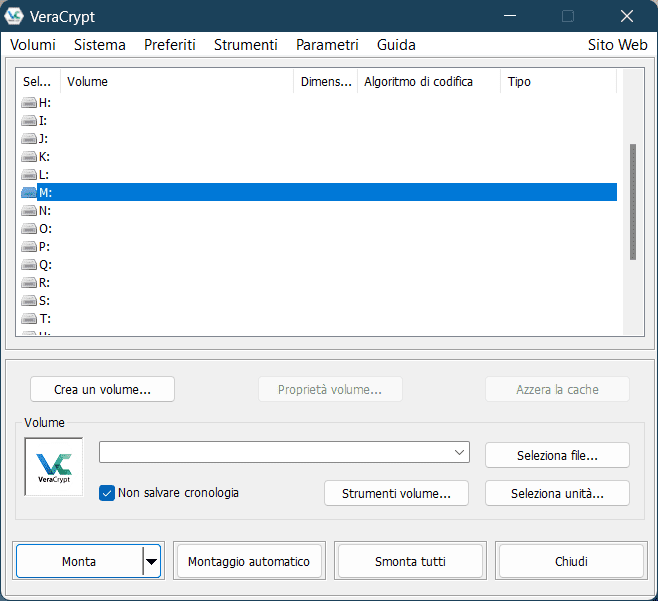Viewport: 658px width, 601px height.
Task: Click the Seleziona file button
Action: [x=557, y=455]
